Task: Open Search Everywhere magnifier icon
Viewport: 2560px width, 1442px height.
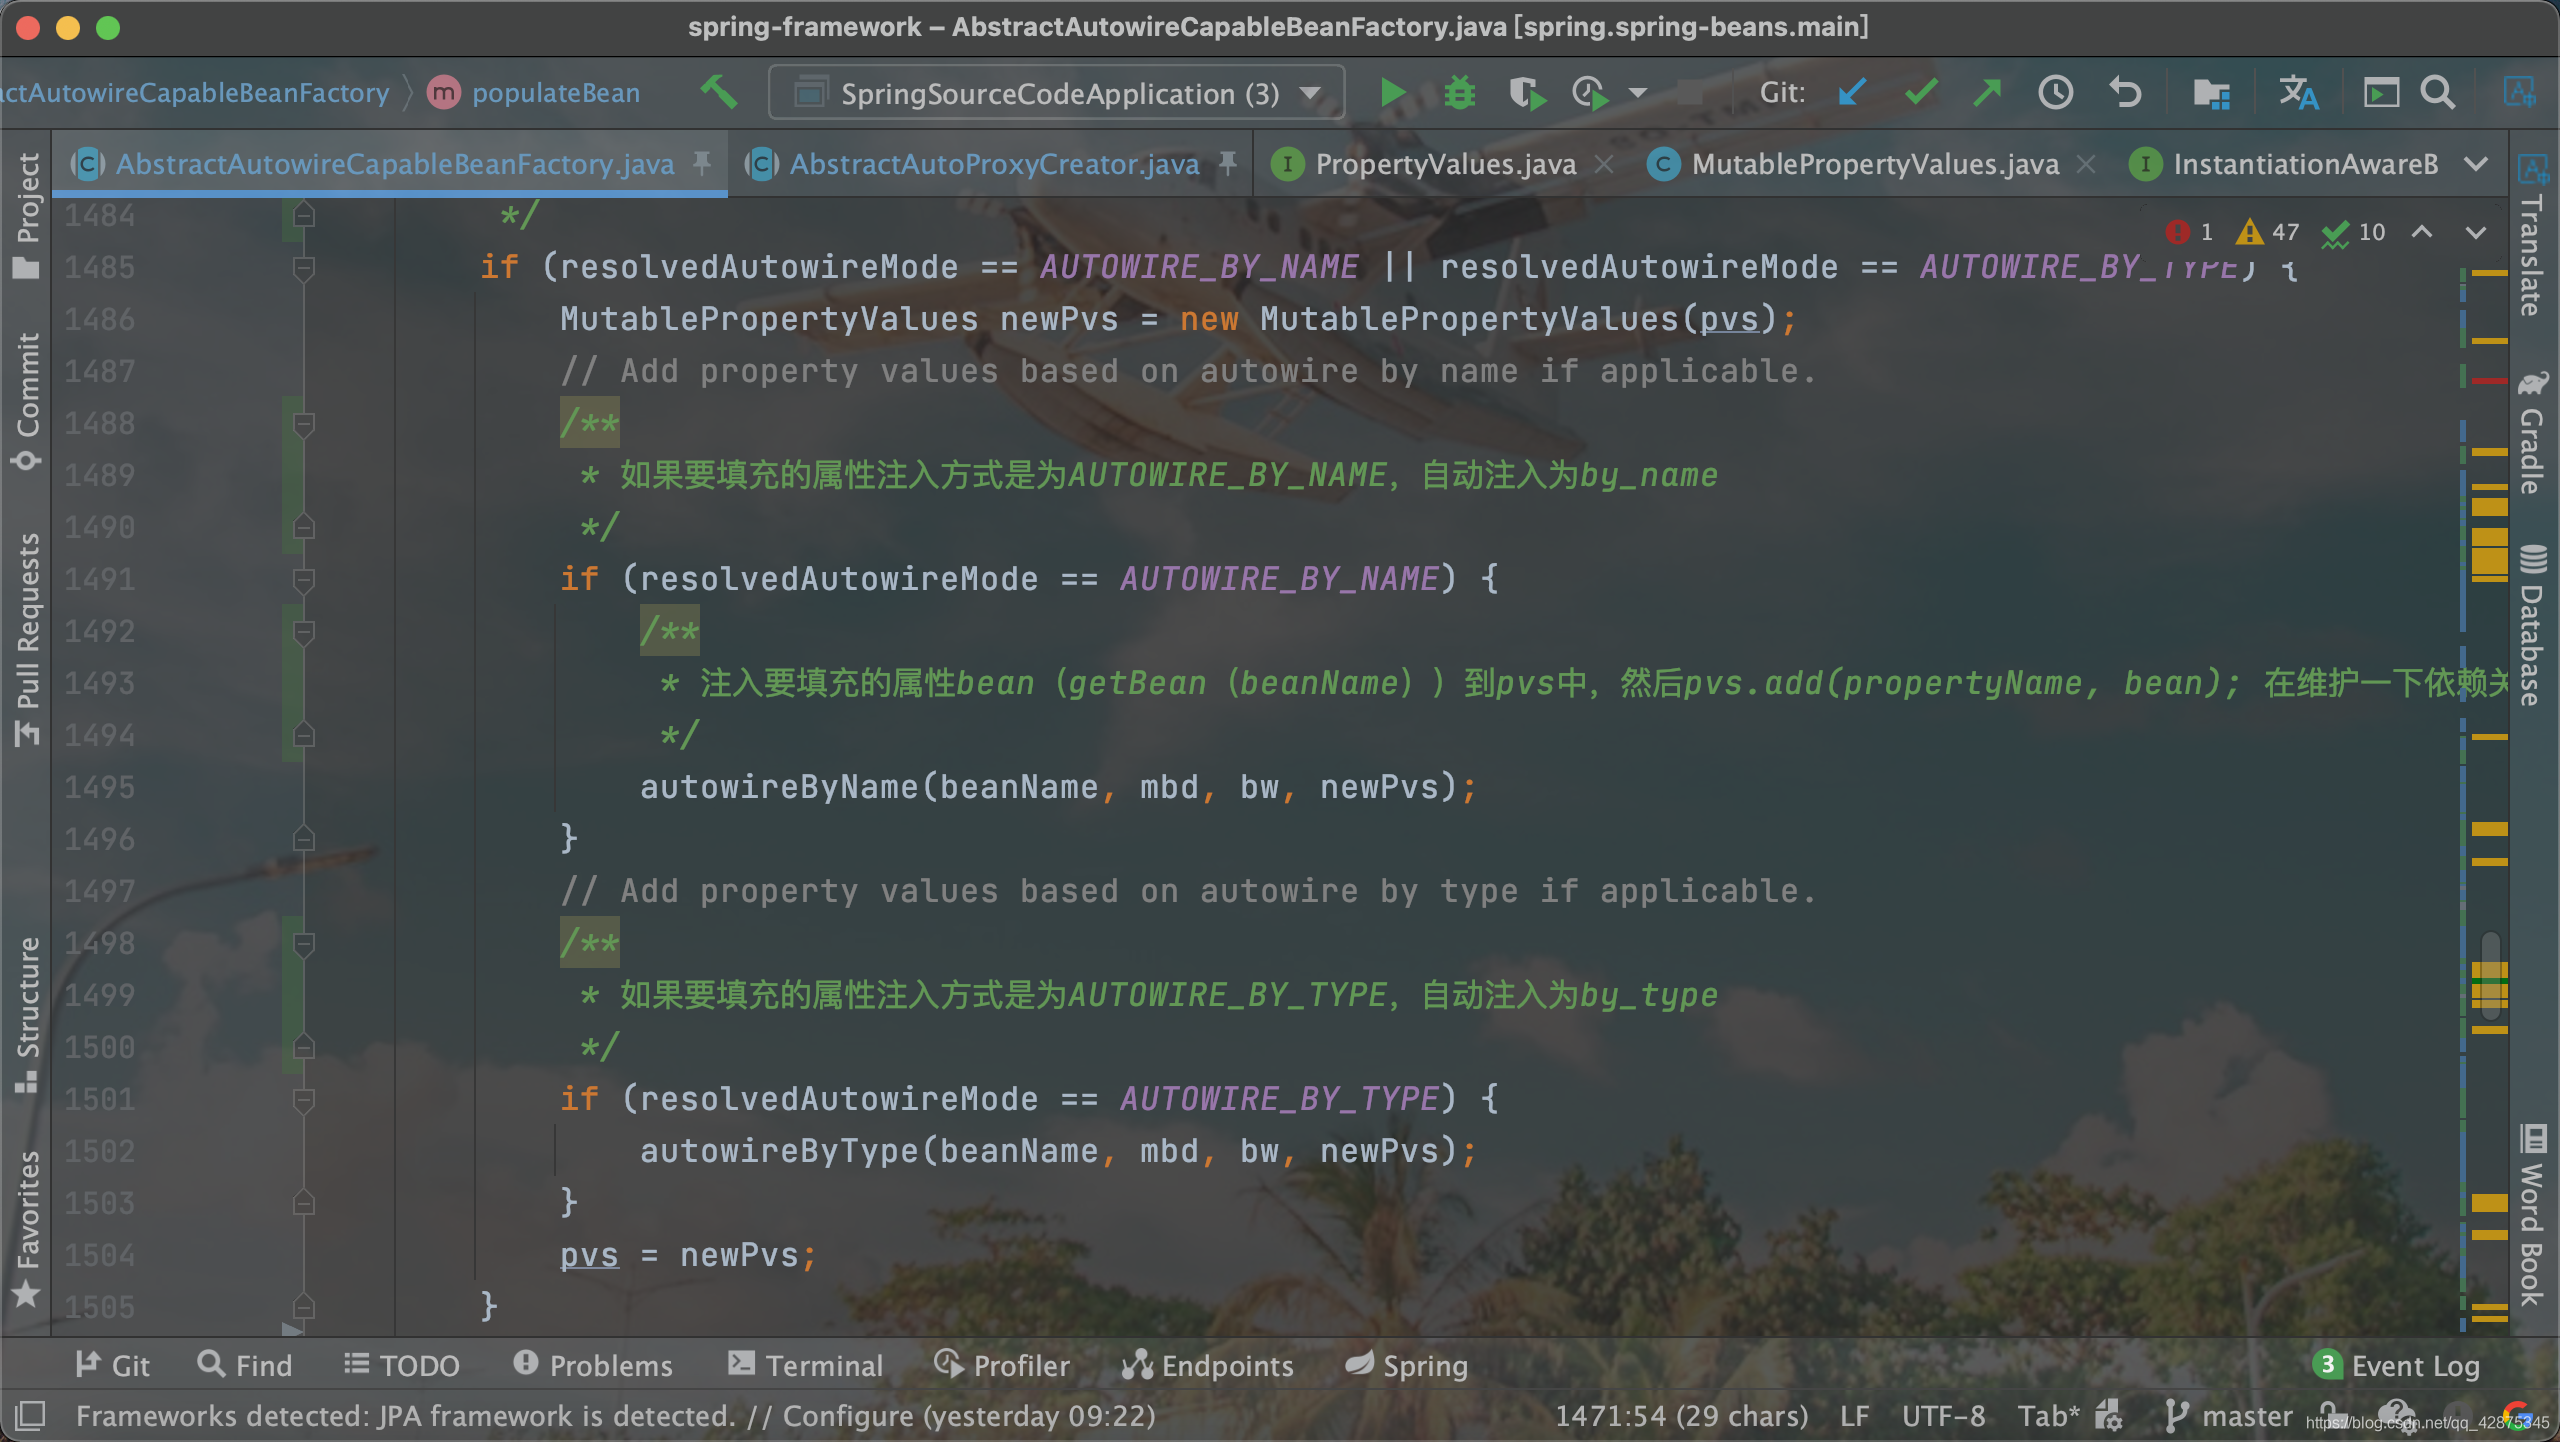Action: click(2438, 93)
